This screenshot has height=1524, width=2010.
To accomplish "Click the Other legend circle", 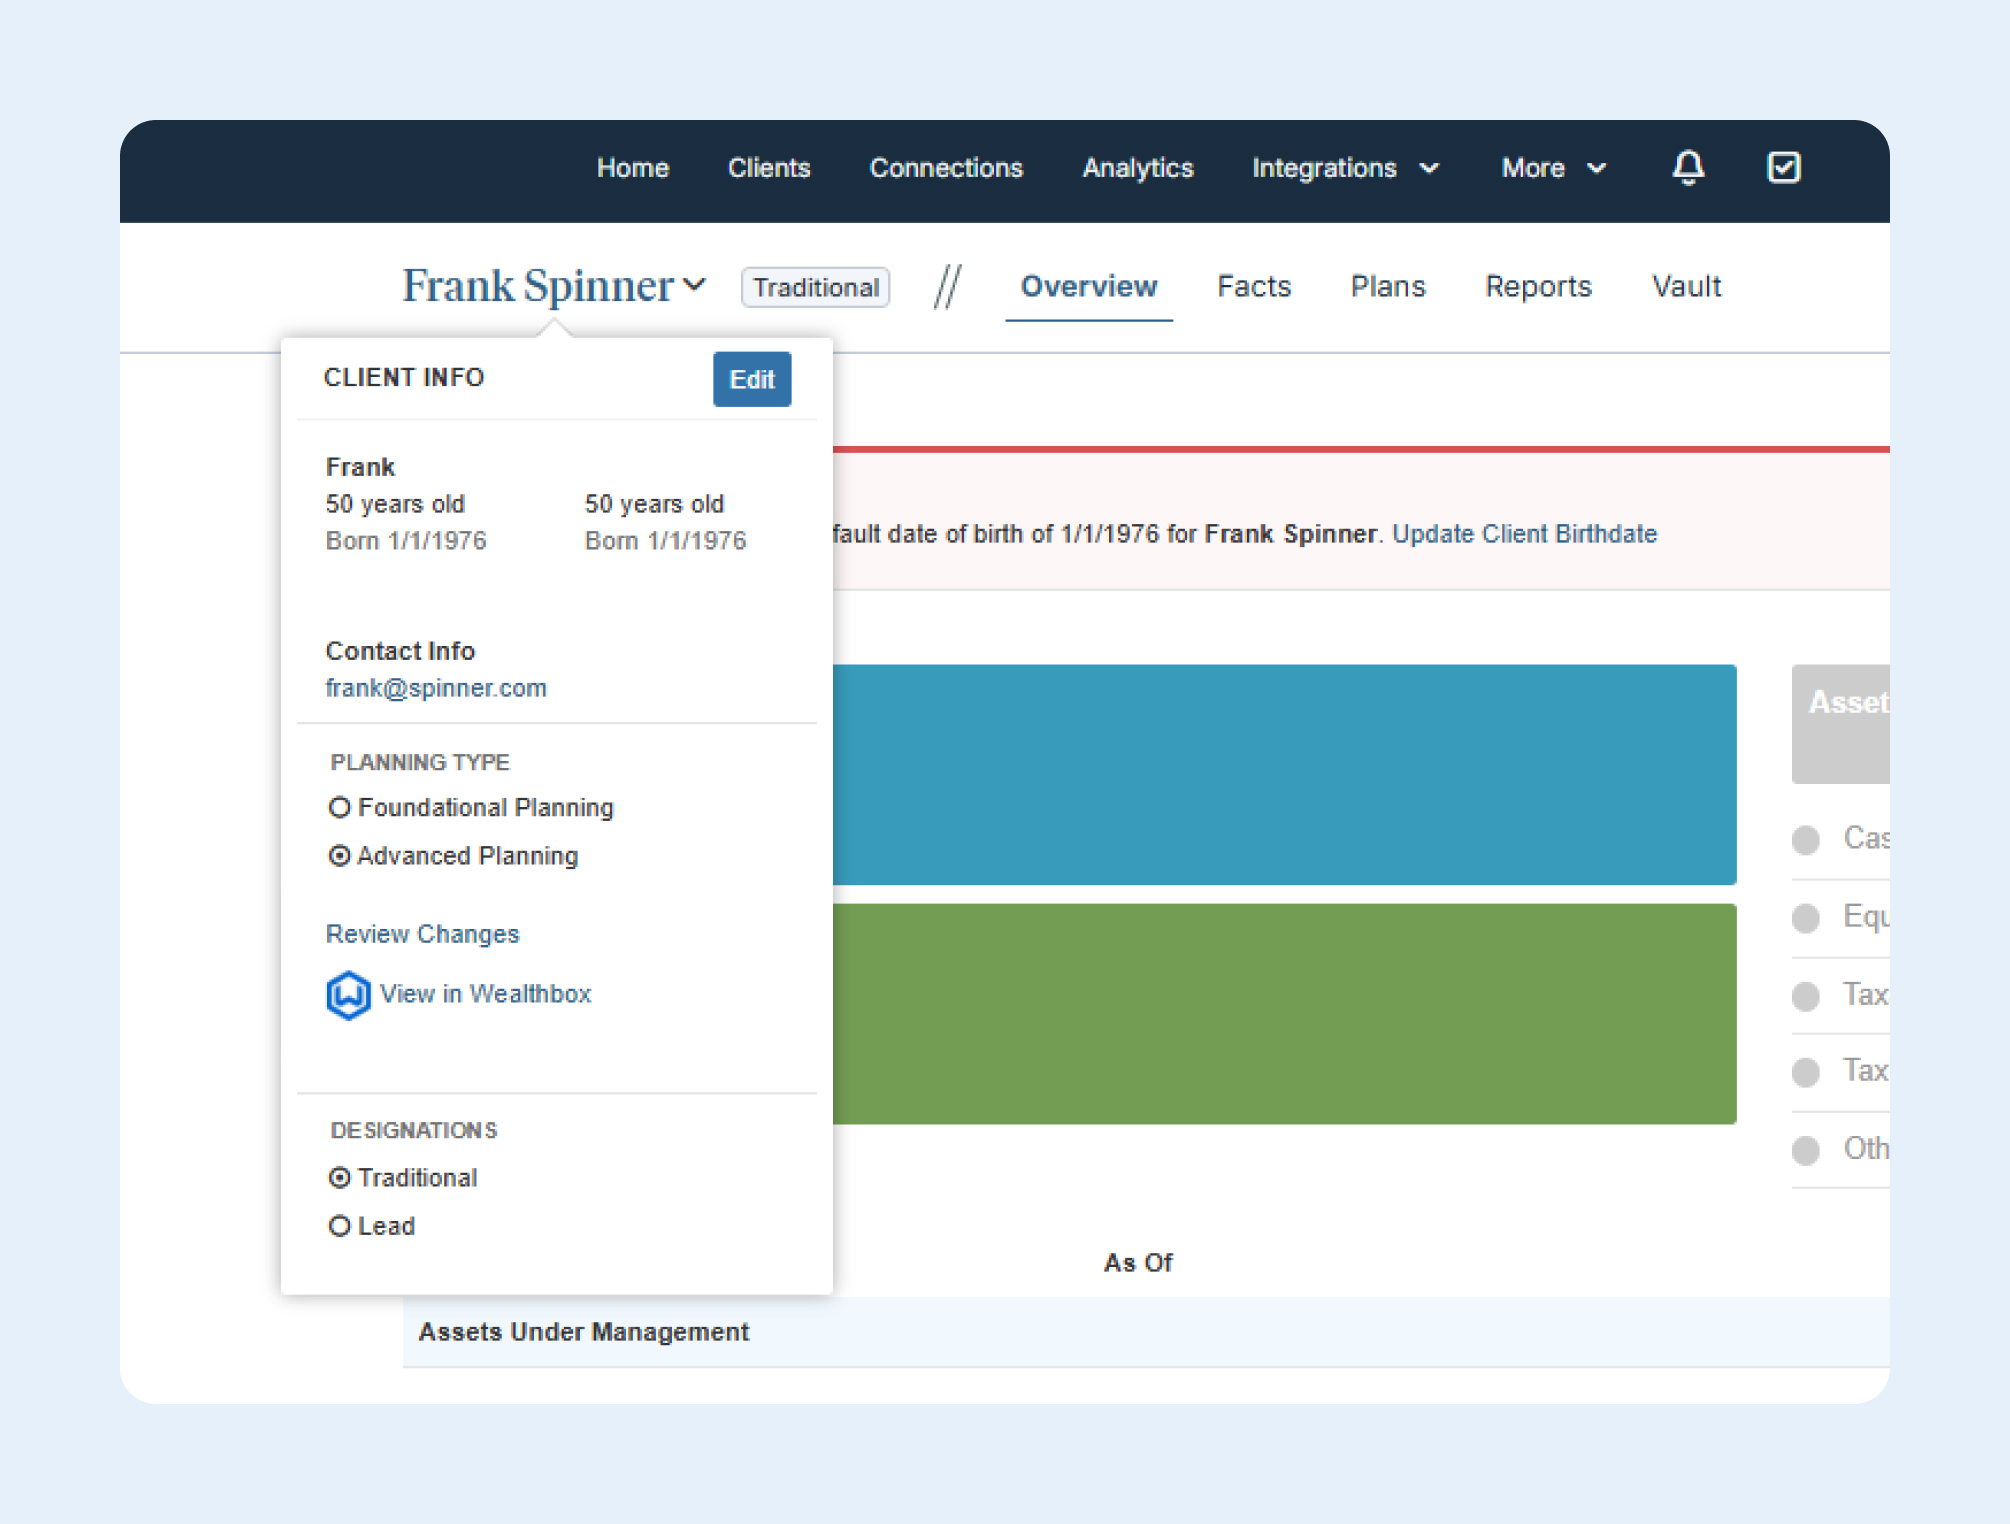I will pyautogui.click(x=1806, y=1150).
